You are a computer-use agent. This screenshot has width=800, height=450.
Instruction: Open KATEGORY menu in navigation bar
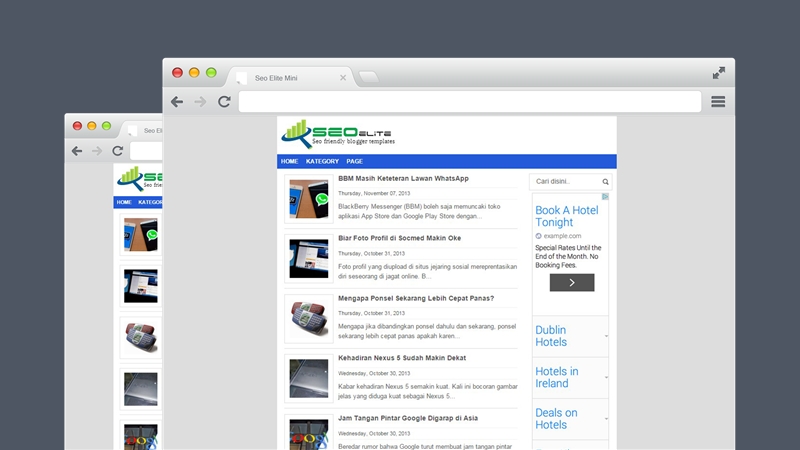322,161
